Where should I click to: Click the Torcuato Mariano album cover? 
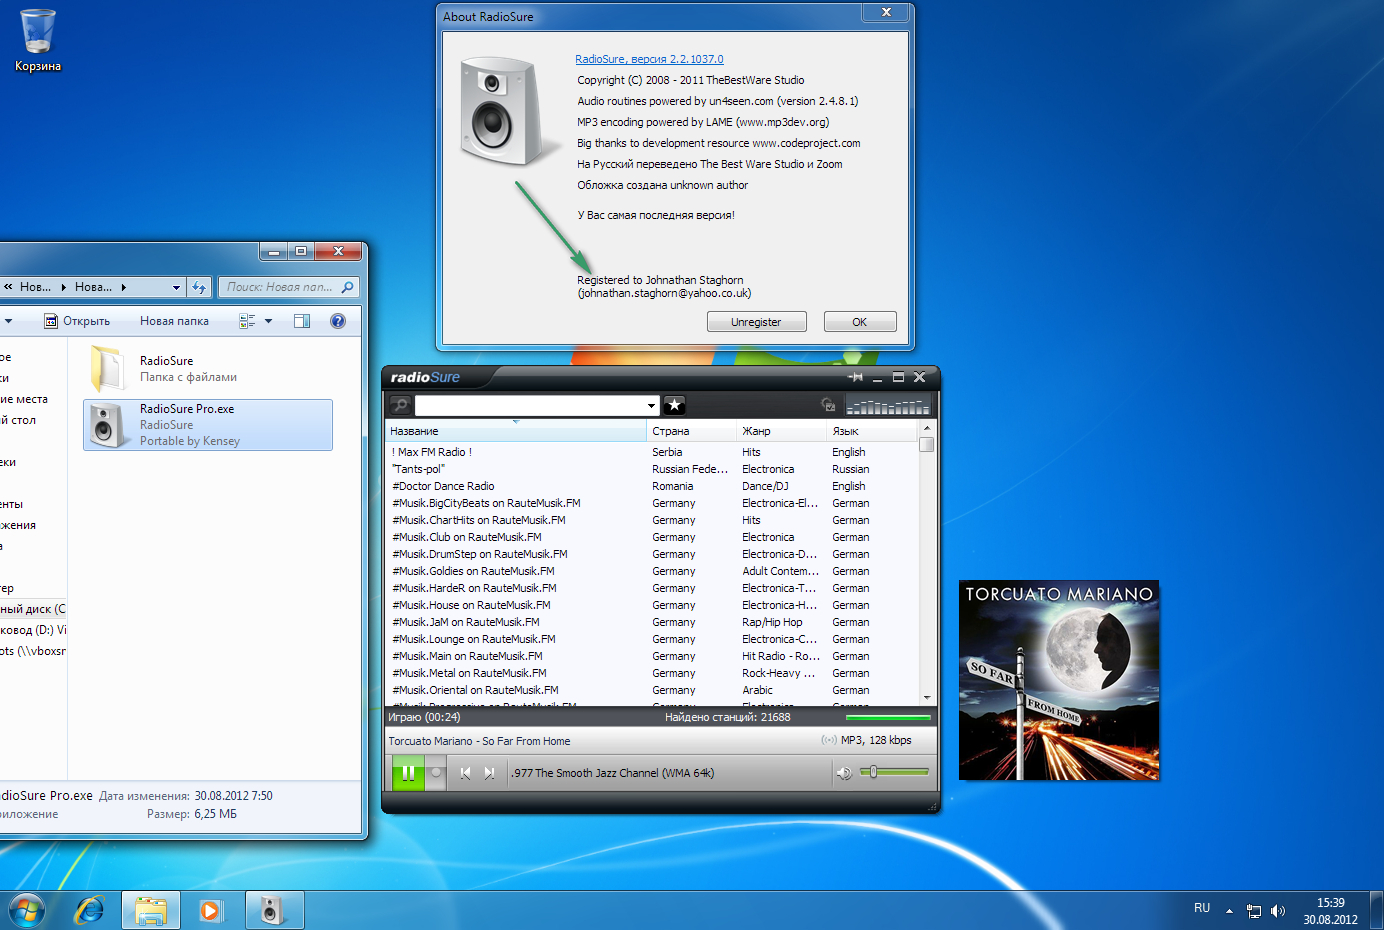tap(1059, 680)
